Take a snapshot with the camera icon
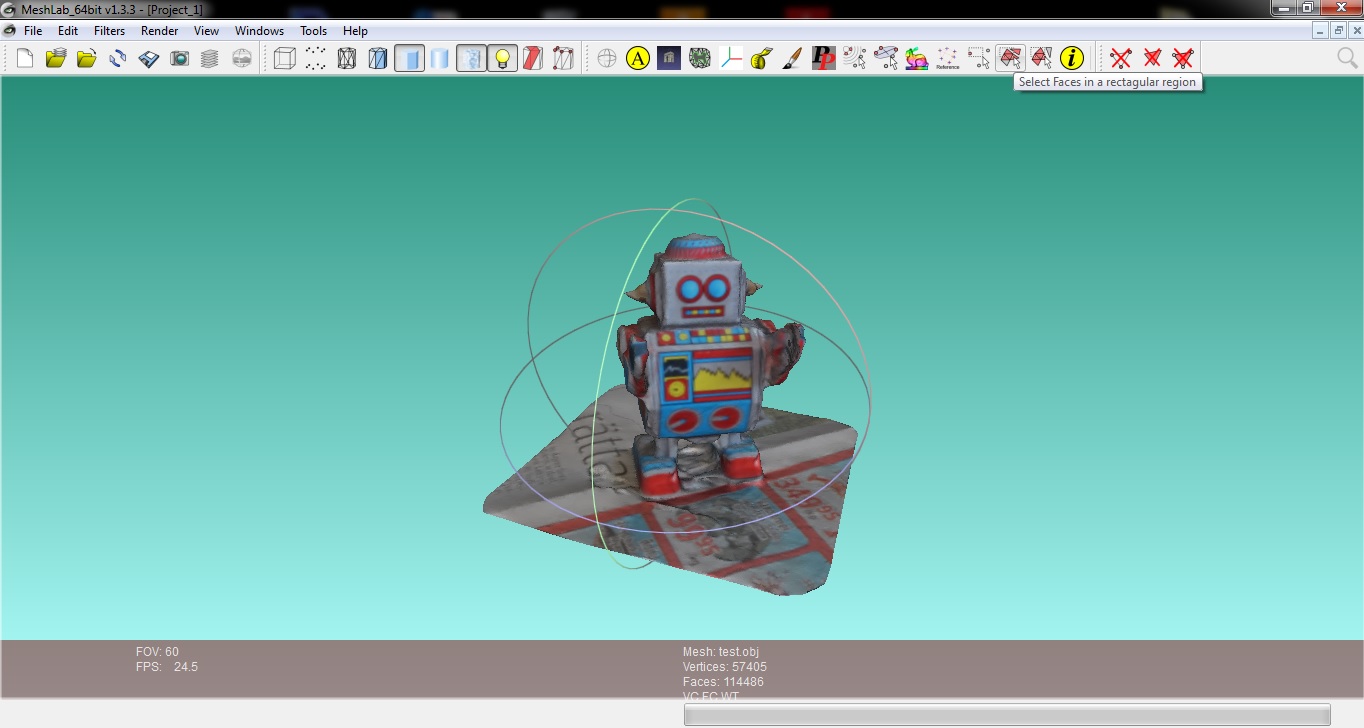 click(x=179, y=59)
